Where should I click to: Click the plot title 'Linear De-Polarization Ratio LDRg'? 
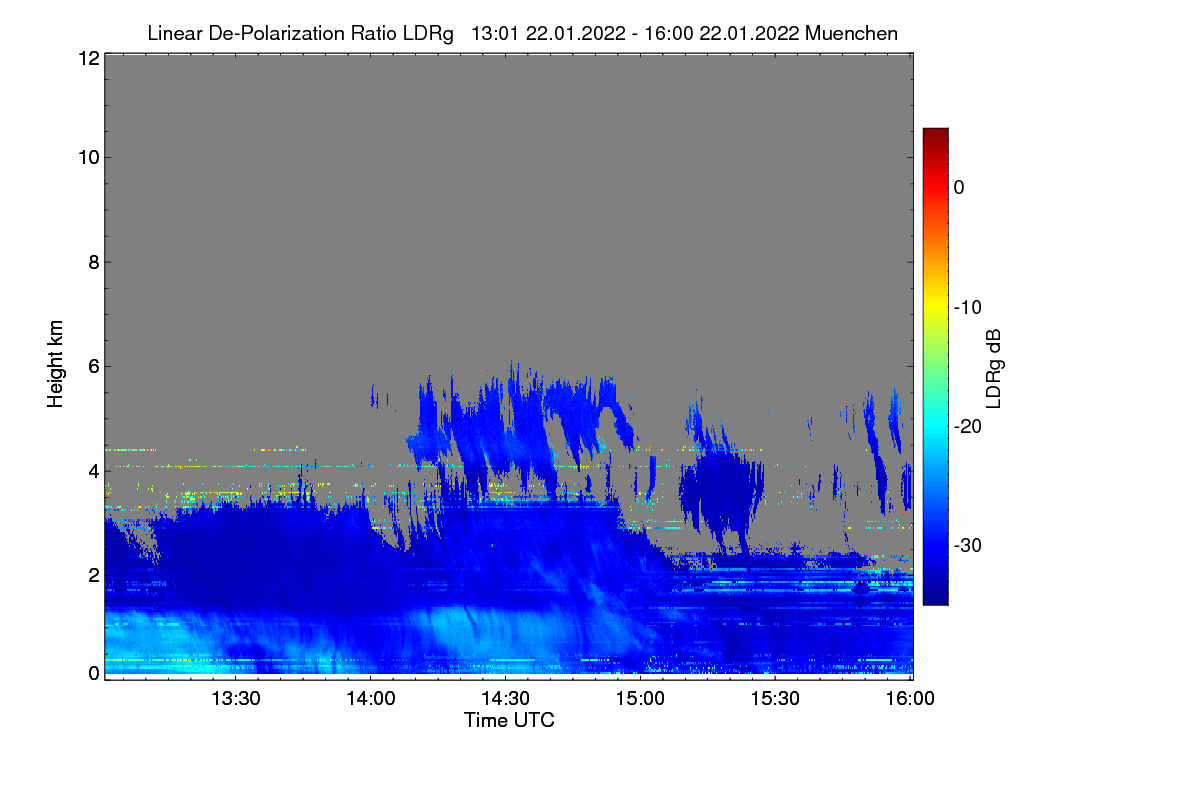coord(300,33)
